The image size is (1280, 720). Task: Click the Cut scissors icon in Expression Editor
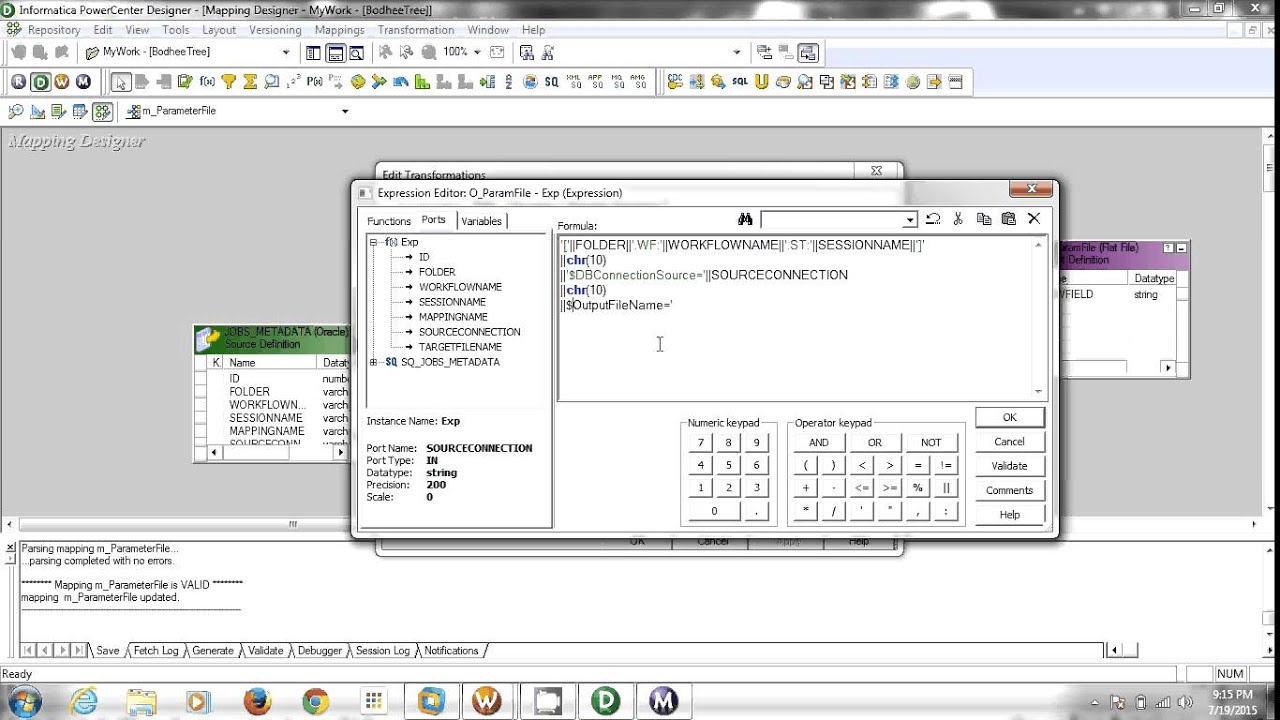click(958, 219)
